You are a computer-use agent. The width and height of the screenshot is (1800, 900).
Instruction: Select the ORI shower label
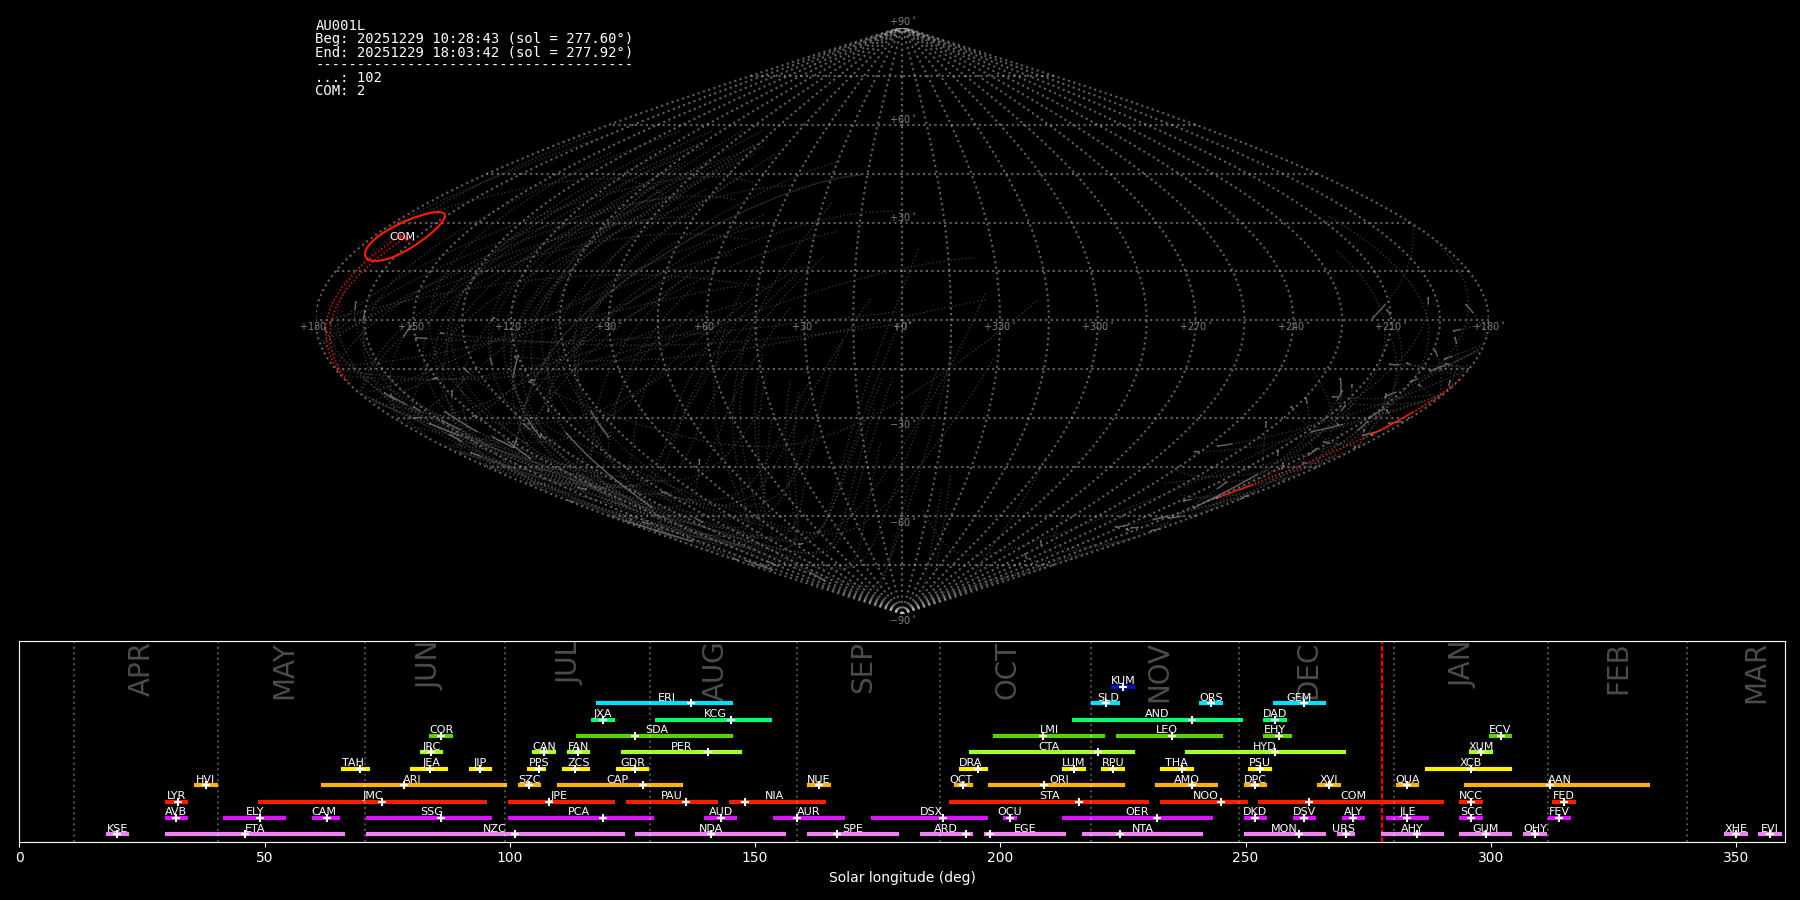tap(1059, 780)
